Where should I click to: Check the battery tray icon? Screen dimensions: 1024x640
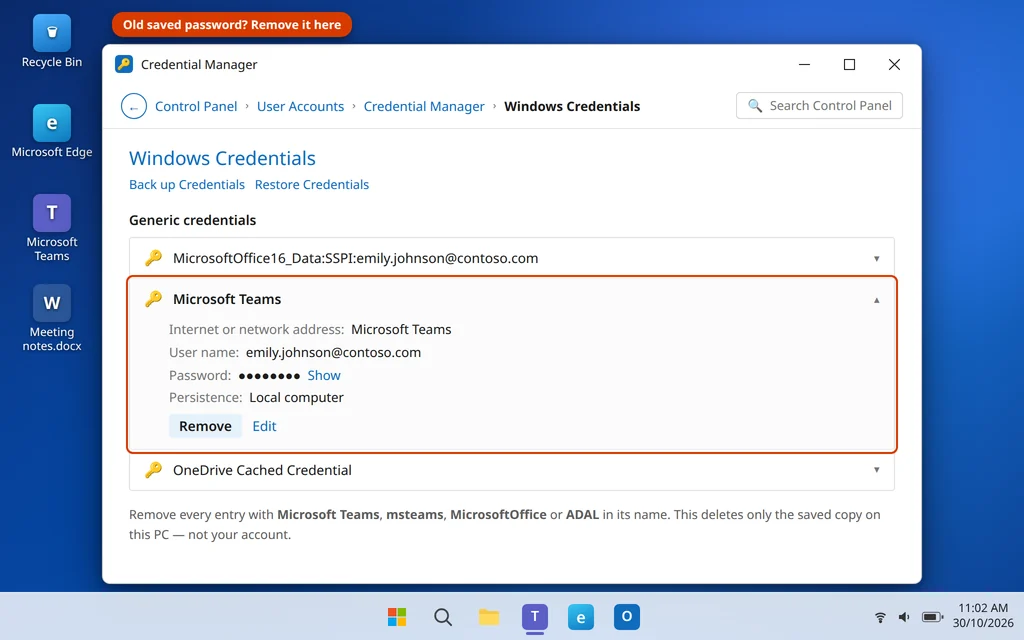pyautogui.click(x=933, y=616)
